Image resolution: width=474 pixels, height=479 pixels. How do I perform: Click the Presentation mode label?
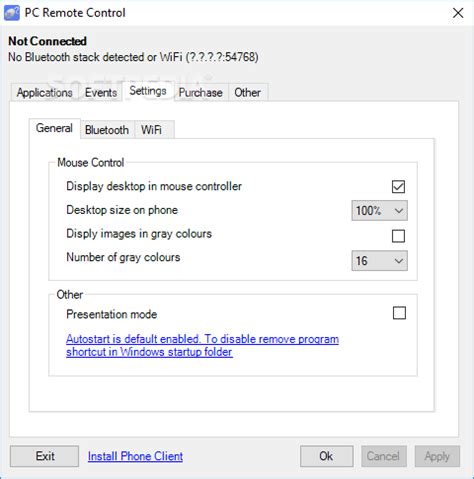point(111,314)
